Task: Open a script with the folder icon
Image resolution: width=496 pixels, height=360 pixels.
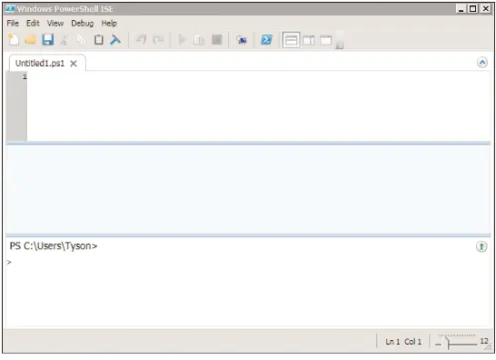Action: pos(30,40)
